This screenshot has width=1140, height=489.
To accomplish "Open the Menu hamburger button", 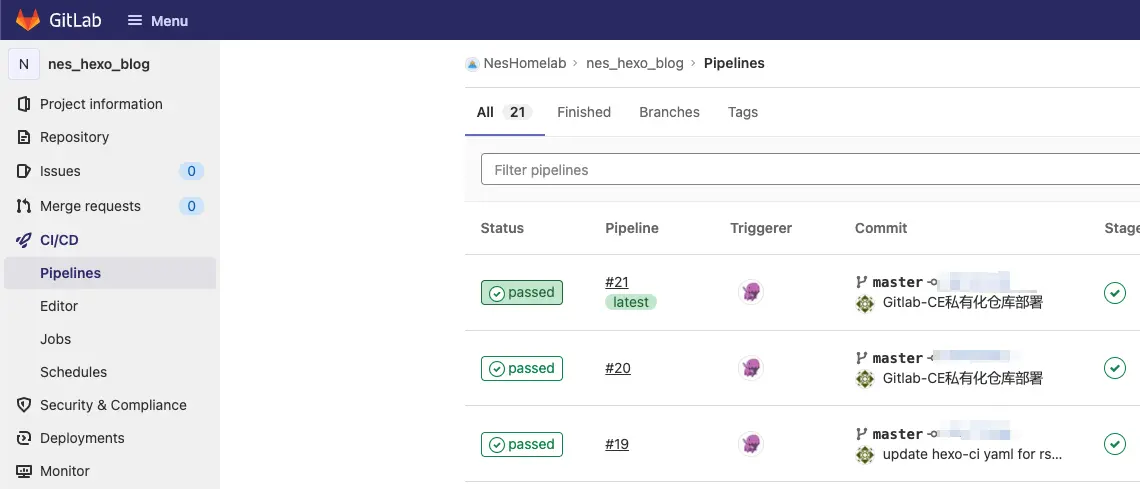I will [158, 20].
